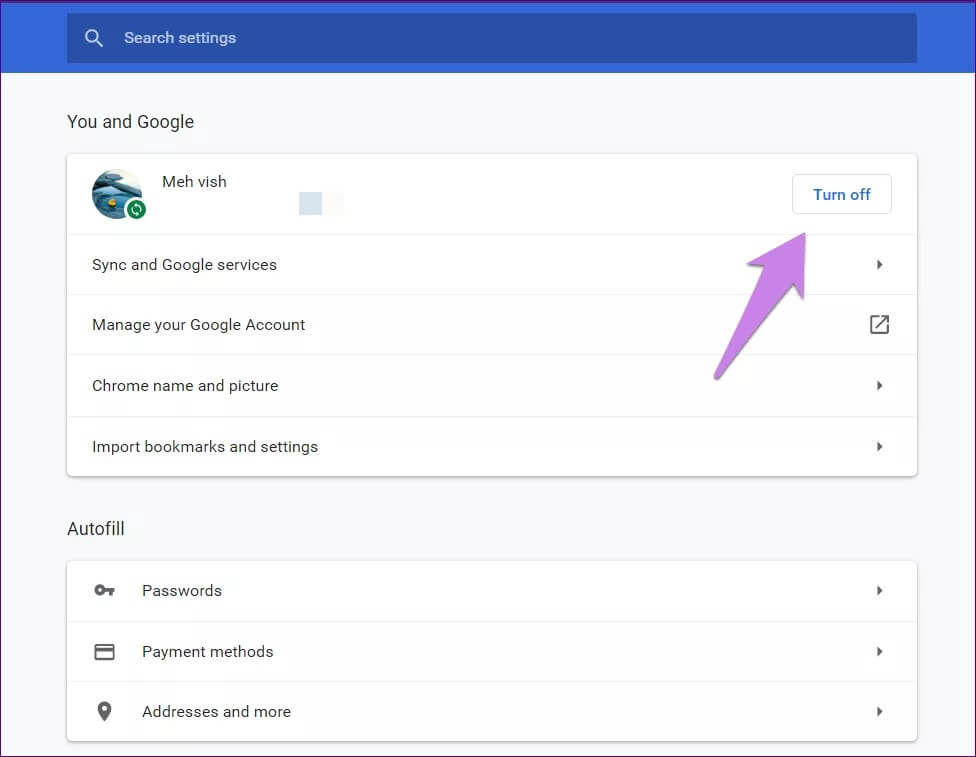Screen dimensions: 976x757
Task: Expand the Payment methods arrow
Action: [879, 652]
